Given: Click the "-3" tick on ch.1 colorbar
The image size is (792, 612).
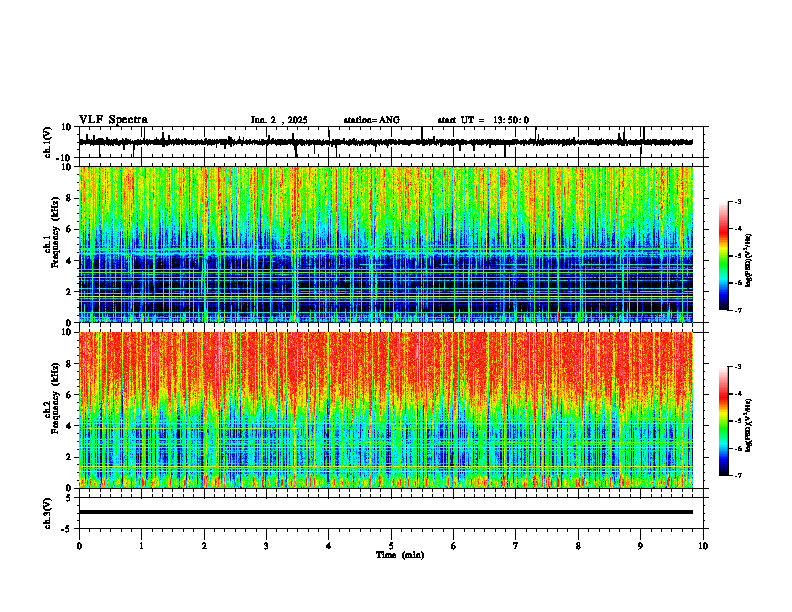Looking at the screenshot, I should tap(738, 201).
